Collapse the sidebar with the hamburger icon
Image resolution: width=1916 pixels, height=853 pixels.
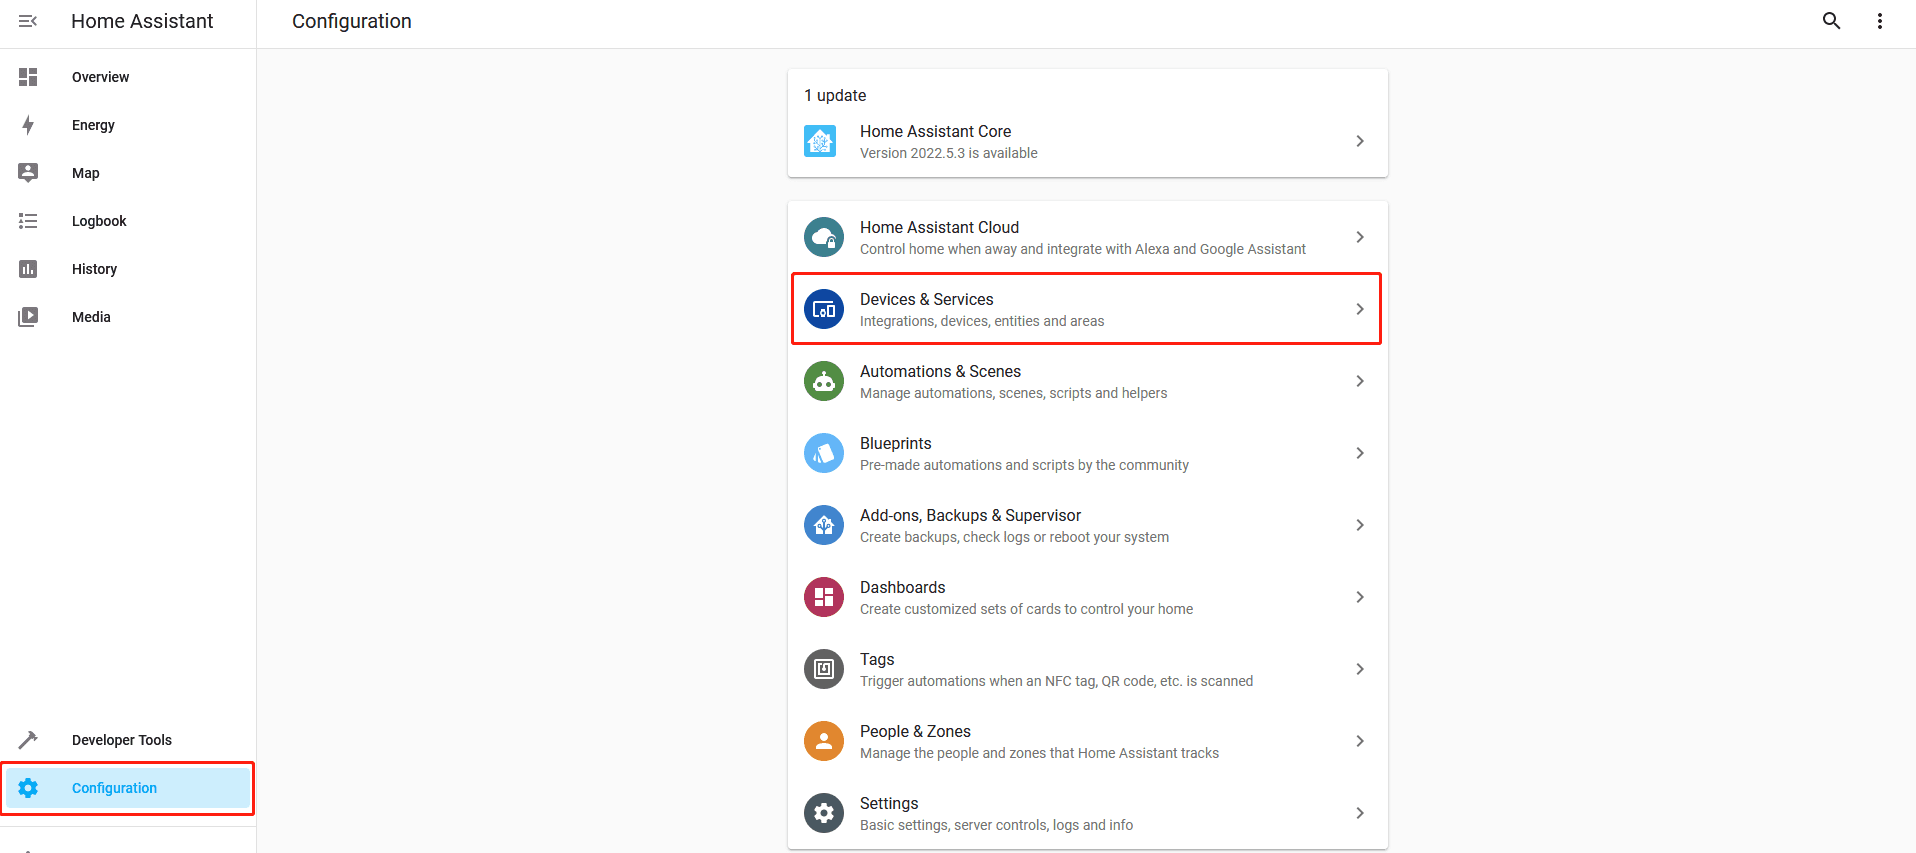28,21
